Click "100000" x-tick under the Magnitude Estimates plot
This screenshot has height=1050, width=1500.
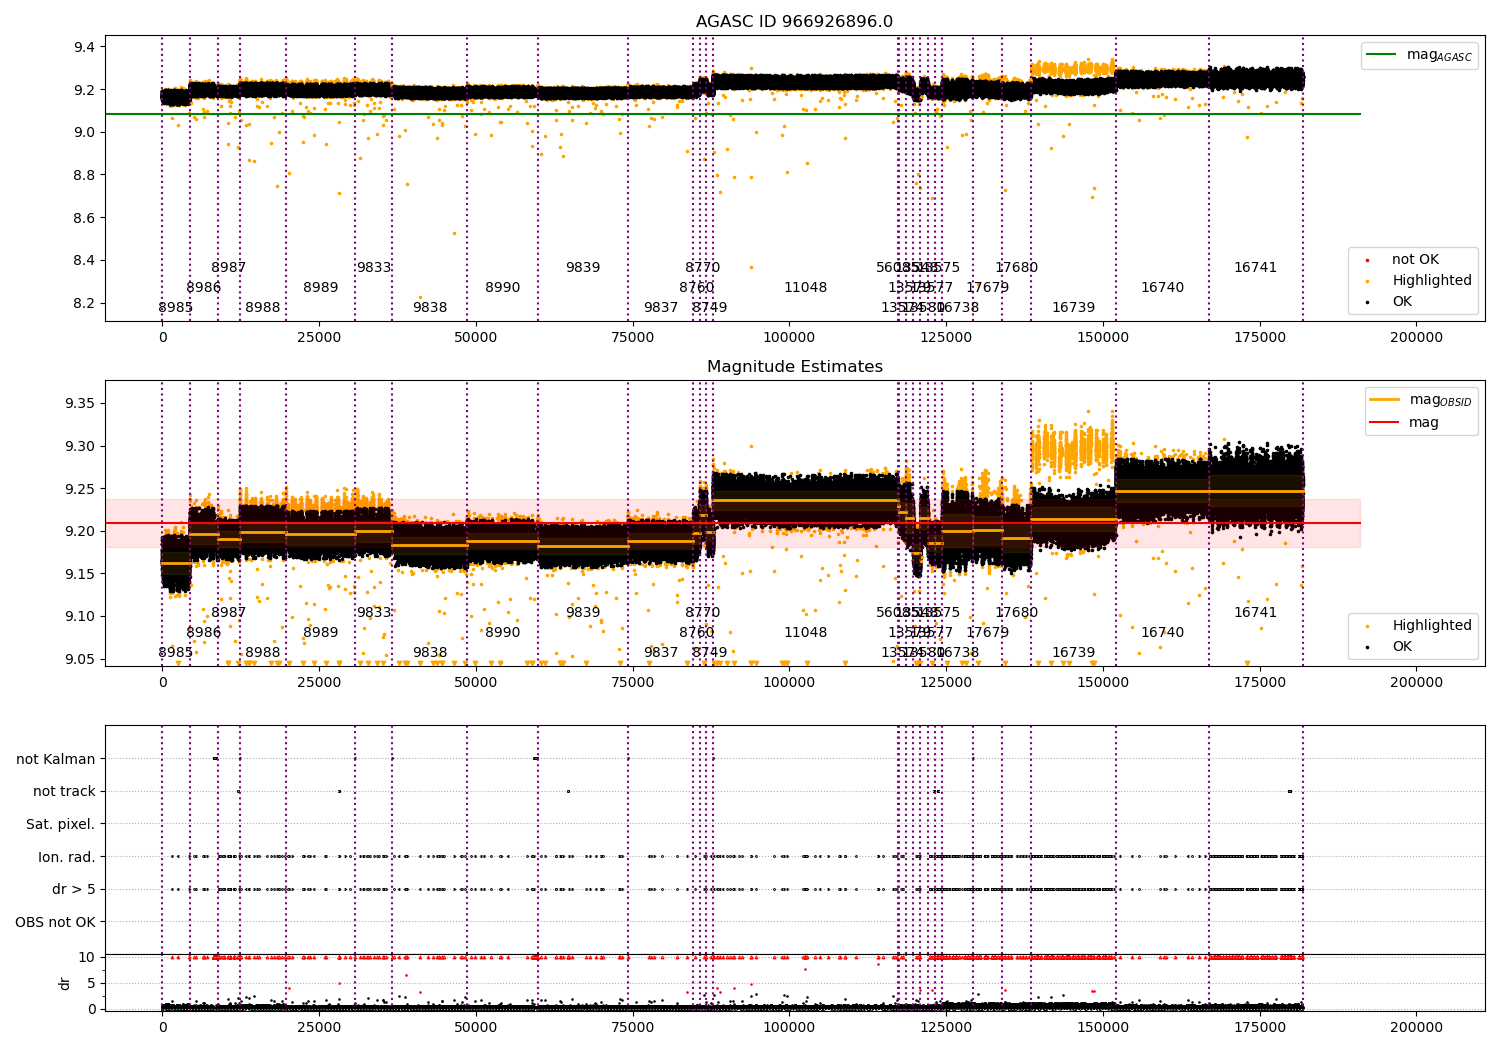pos(789,682)
